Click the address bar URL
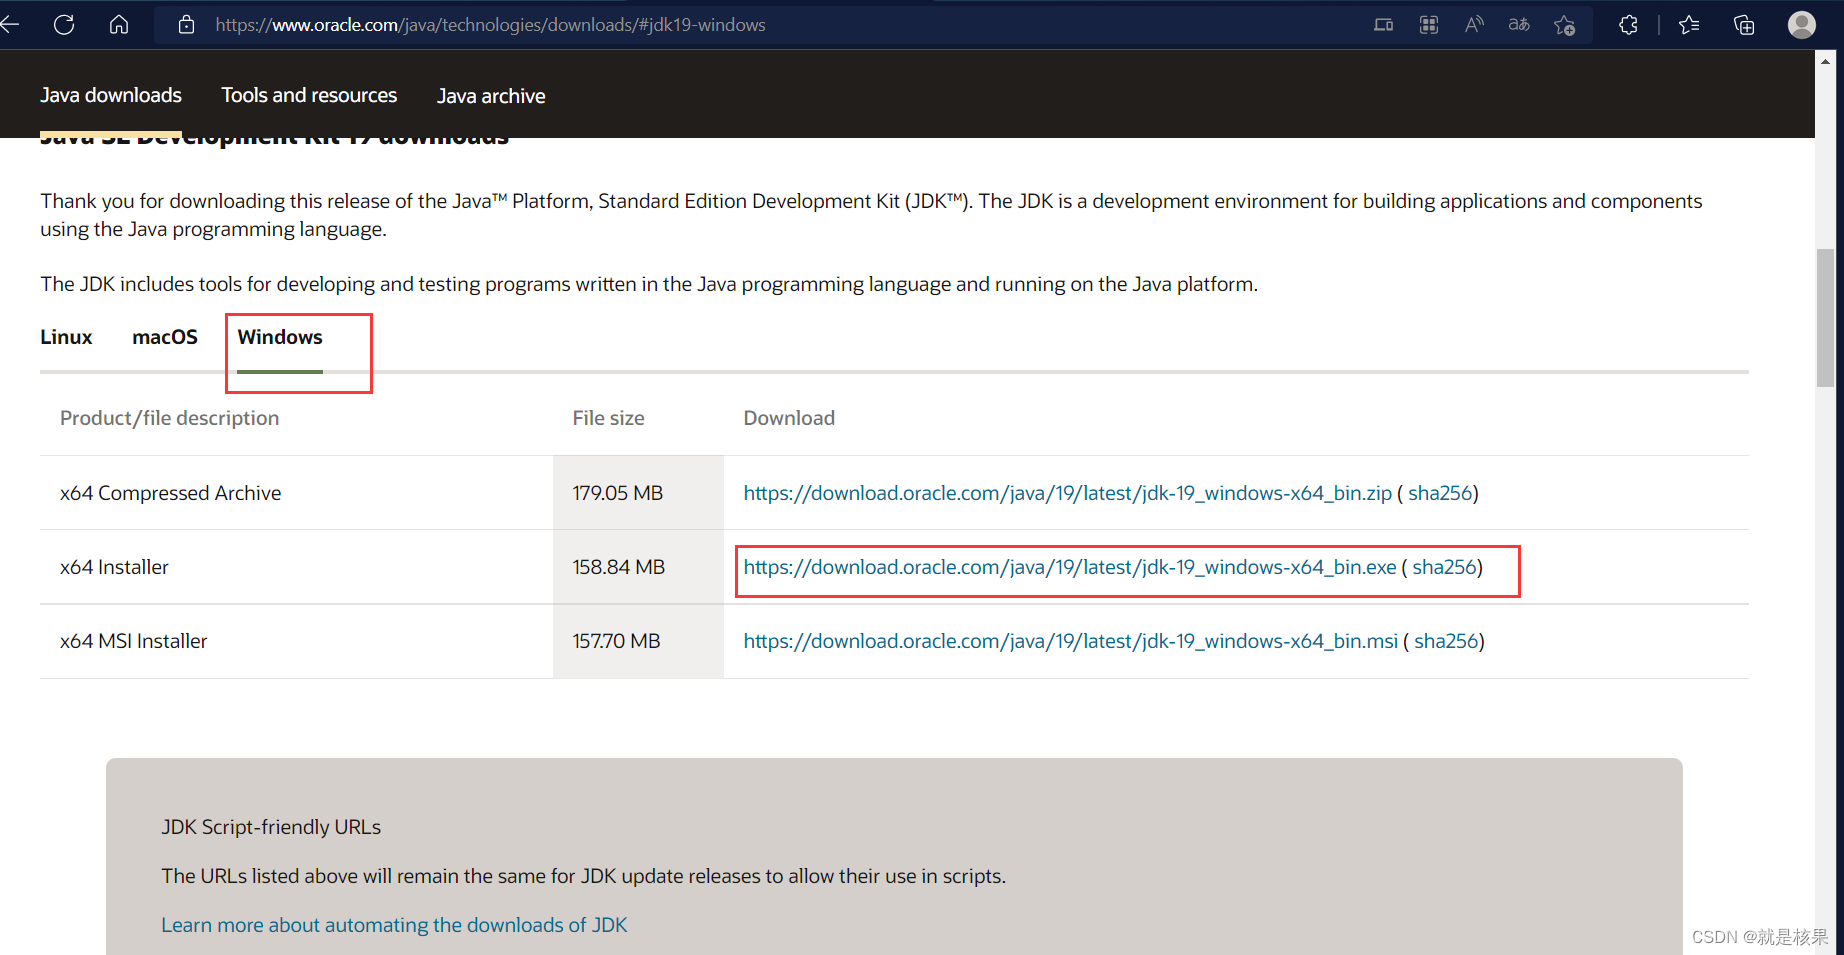The width and height of the screenshot is (1844, 955). [x=490, y=25]
